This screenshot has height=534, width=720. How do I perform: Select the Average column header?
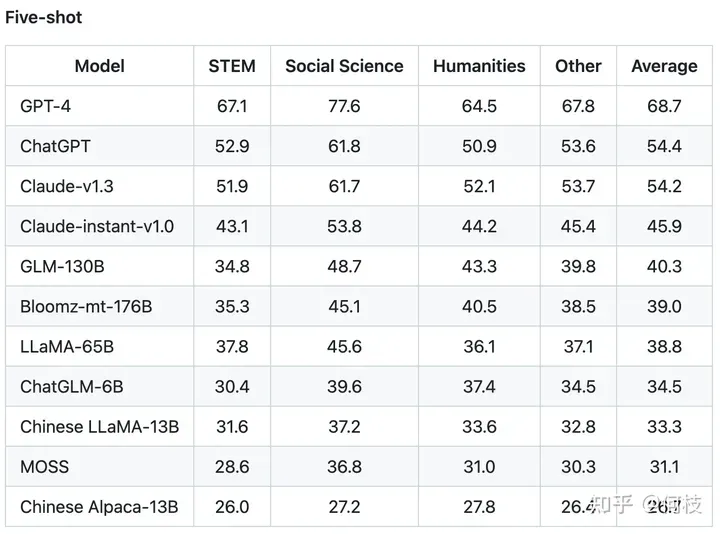click(664, 66)
